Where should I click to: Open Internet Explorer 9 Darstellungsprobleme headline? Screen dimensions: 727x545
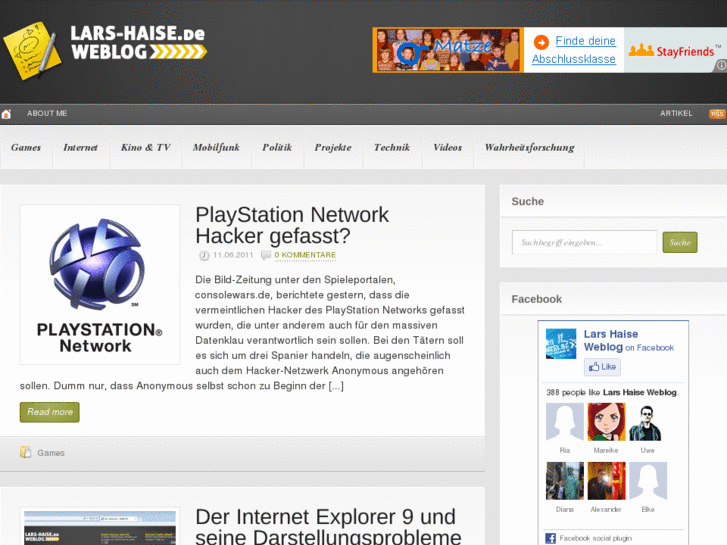tap(328, 526)
